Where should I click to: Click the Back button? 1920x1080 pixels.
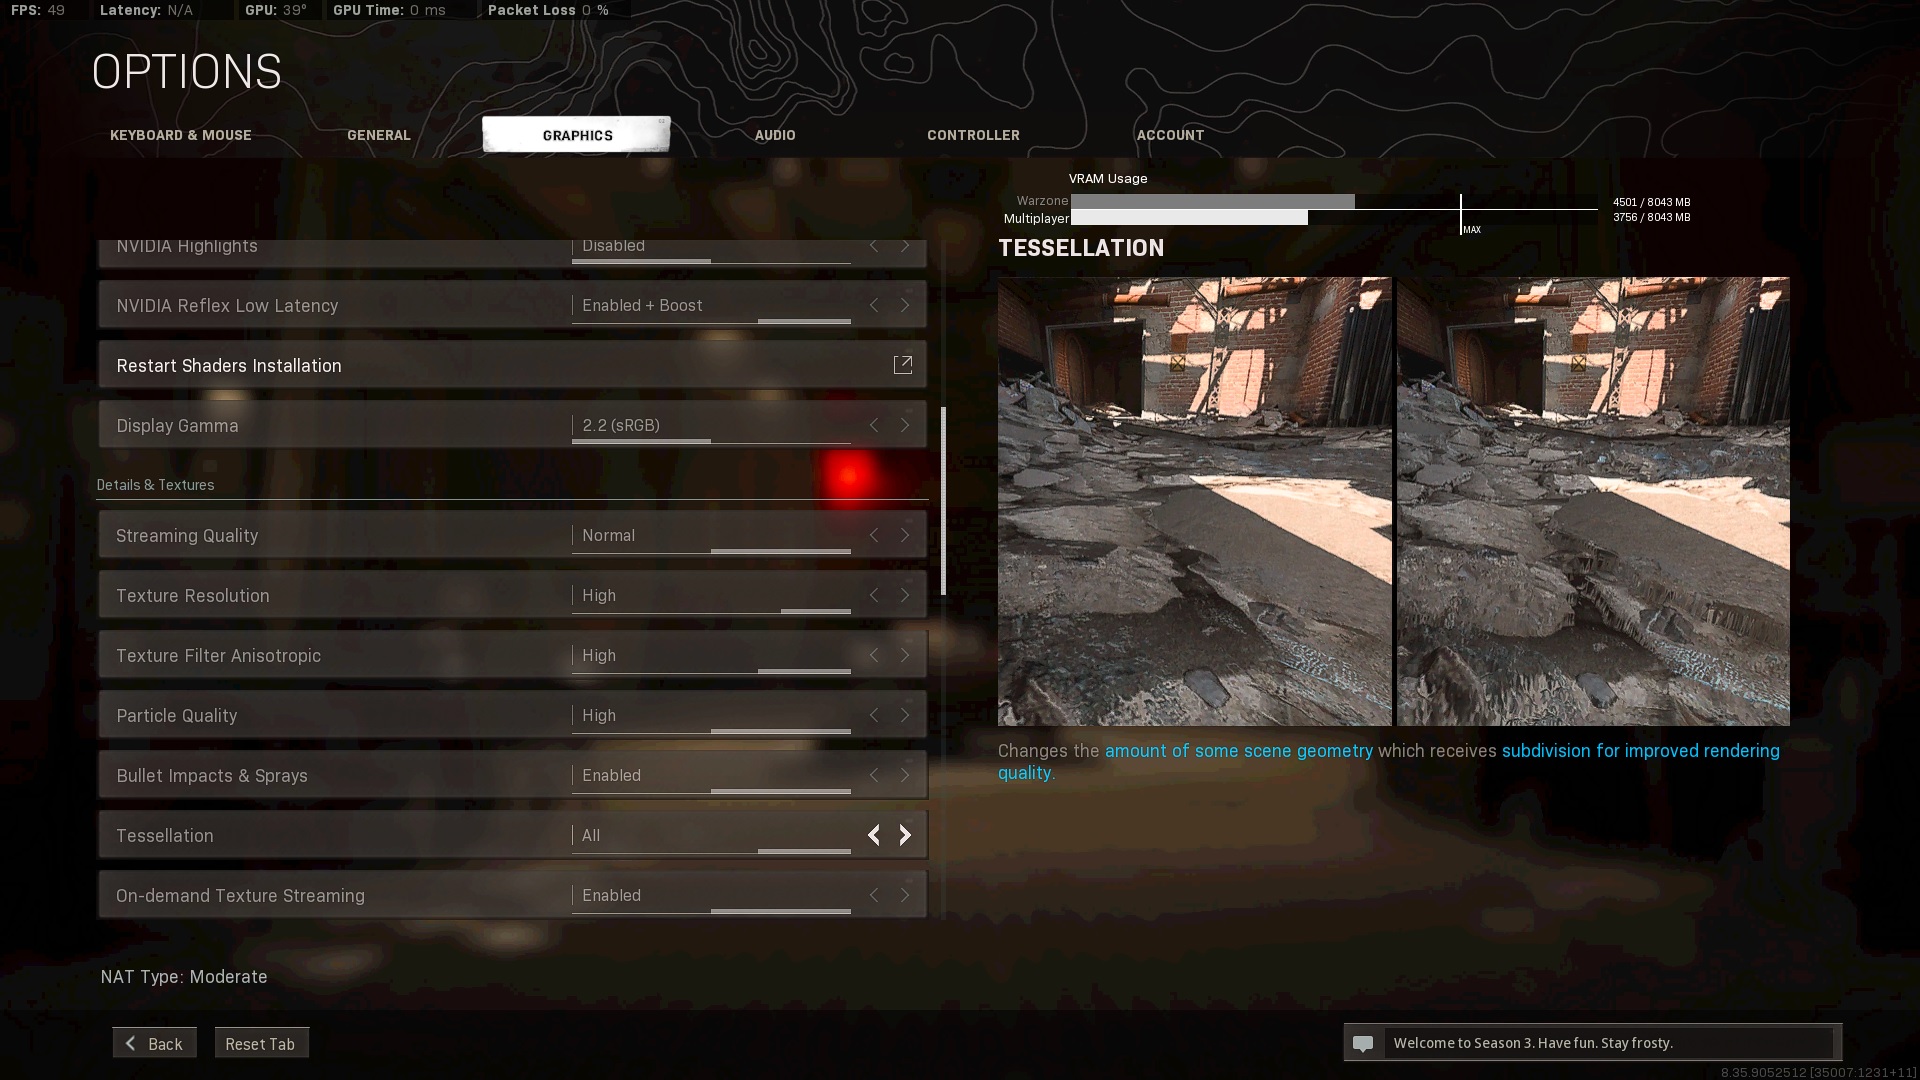coord(154,1043)
